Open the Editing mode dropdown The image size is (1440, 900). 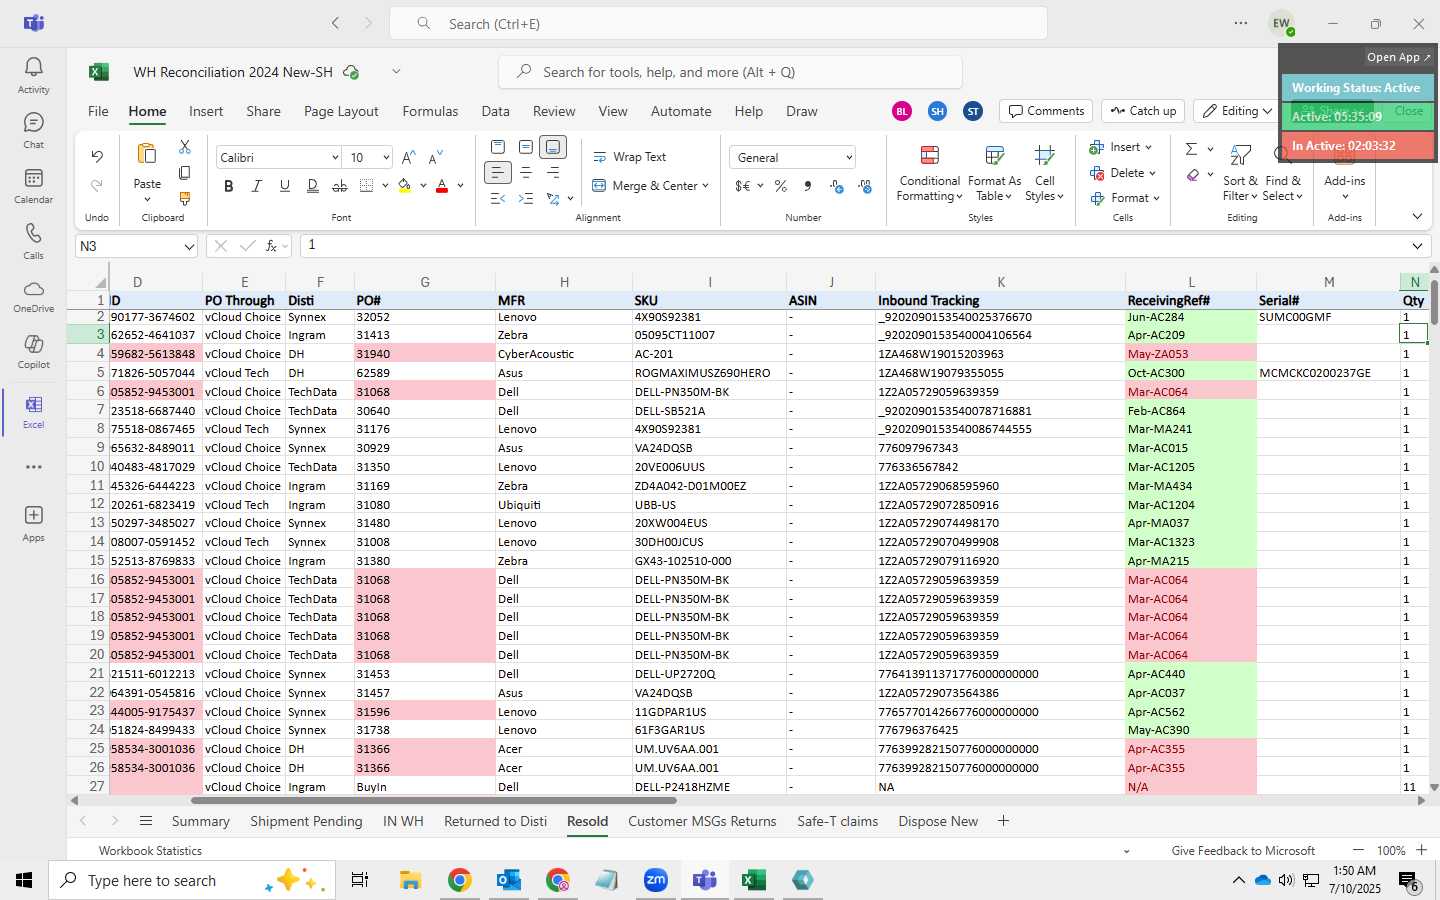pos(1237,111)
